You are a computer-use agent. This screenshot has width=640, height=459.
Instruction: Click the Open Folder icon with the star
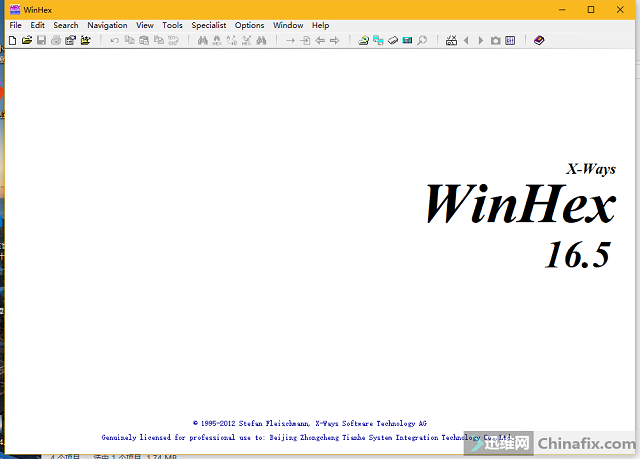pyautogui.click(x=85, y=40)
